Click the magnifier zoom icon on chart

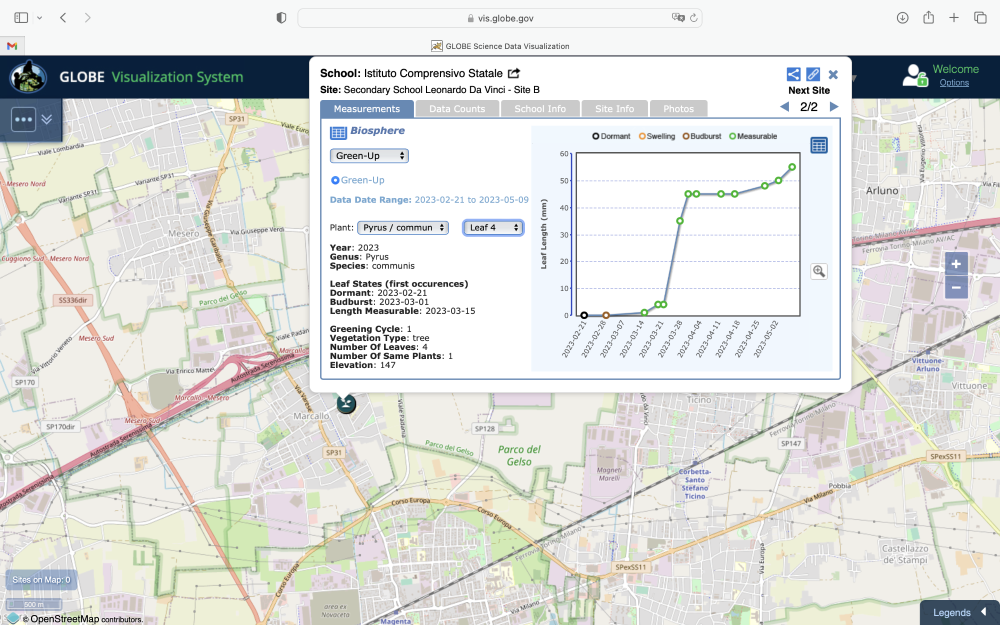819,271
